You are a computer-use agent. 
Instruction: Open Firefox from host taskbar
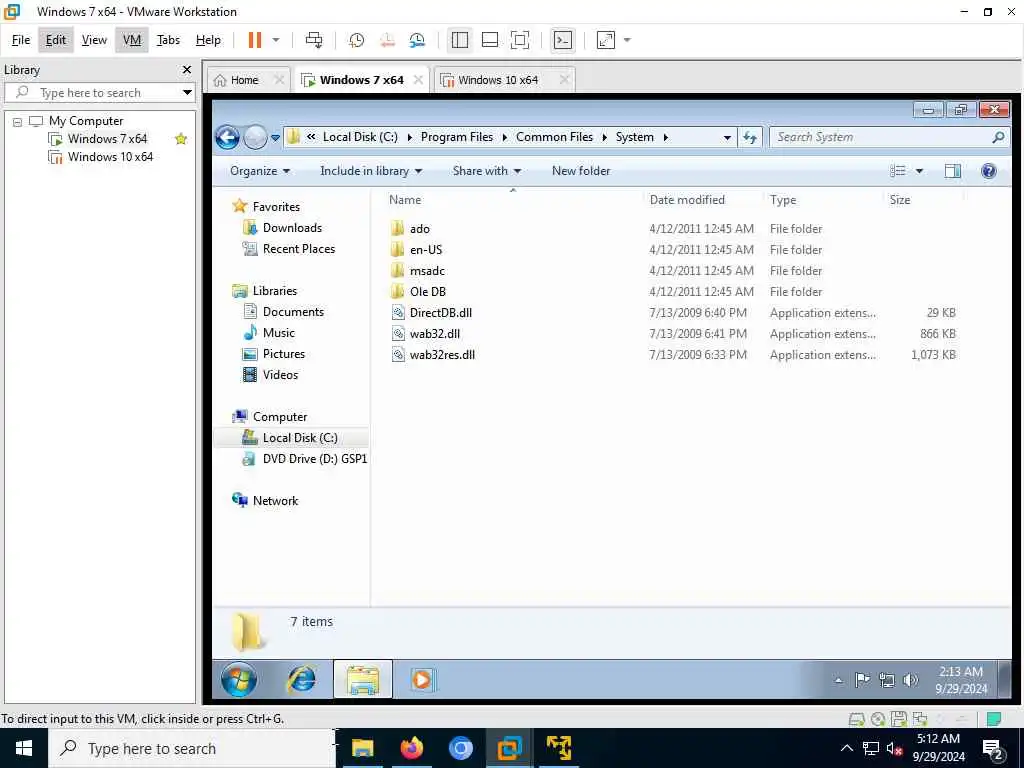coord(411,748)
